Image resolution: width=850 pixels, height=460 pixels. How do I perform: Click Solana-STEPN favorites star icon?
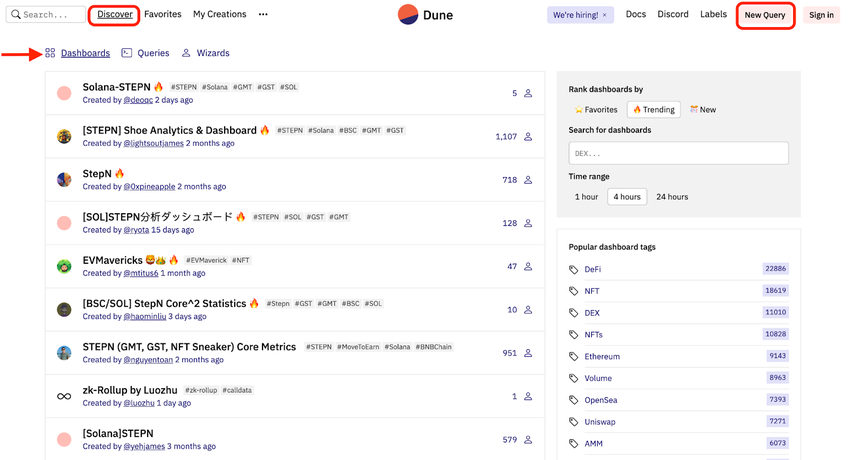528,93
